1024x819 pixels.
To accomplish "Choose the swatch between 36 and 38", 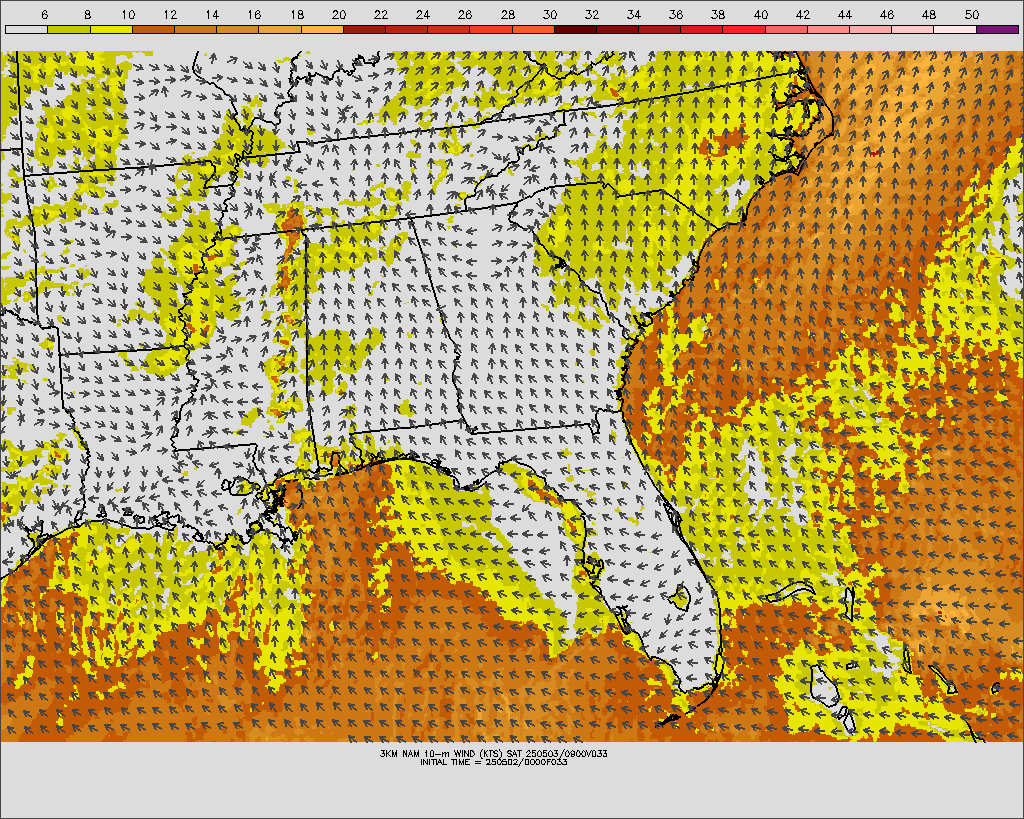I will (x=702, y=29).
